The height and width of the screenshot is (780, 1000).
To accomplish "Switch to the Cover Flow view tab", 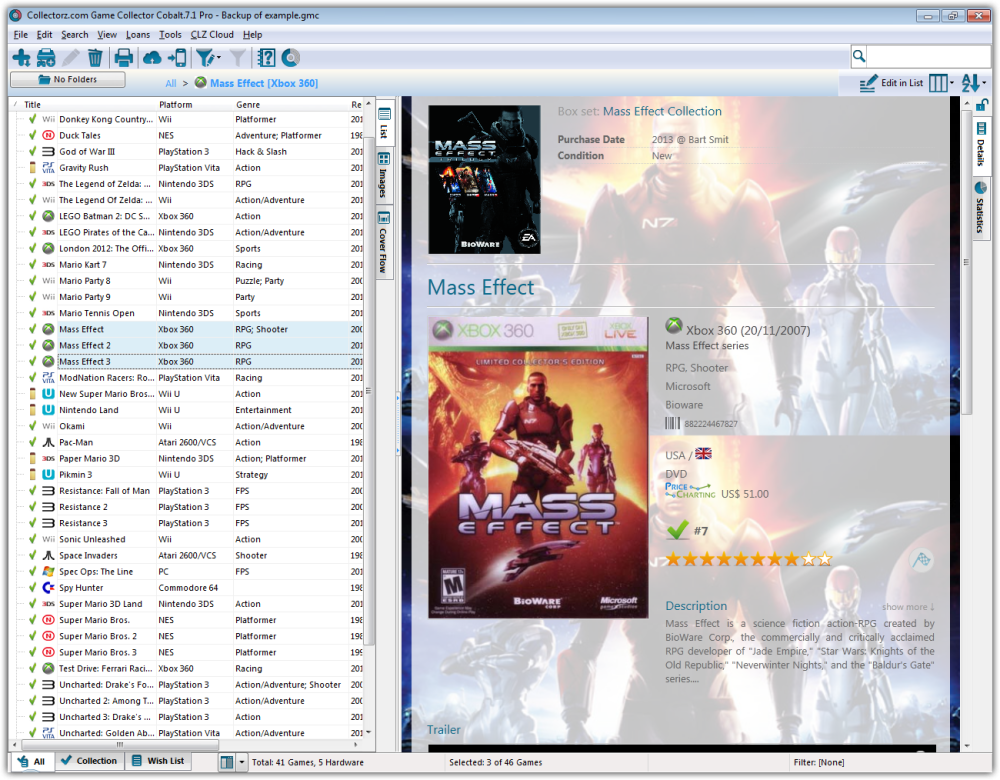I will [x=384, y=243].
